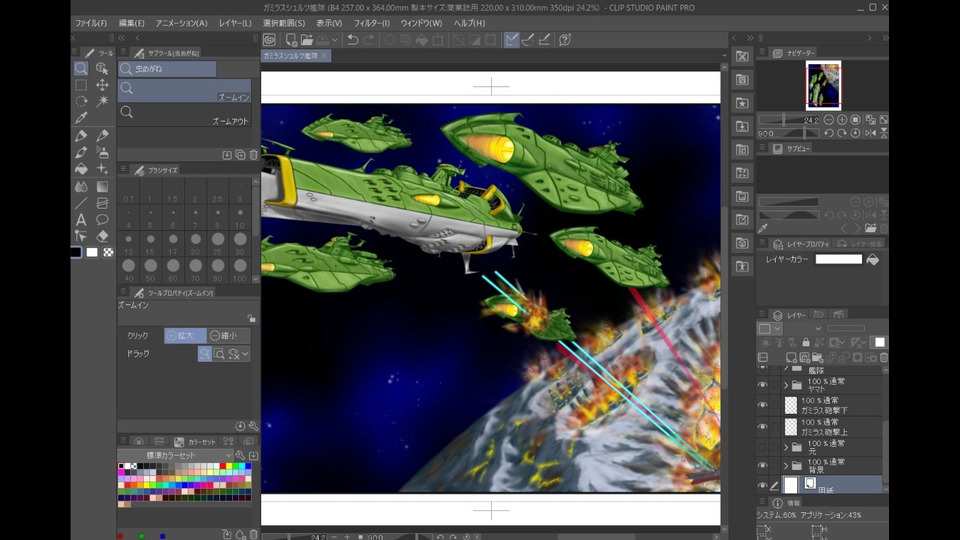Select the Pen tool
Image resolution: width=960 pixels, height=540 pixels.
pyautogui.click(x=81, y=135)
